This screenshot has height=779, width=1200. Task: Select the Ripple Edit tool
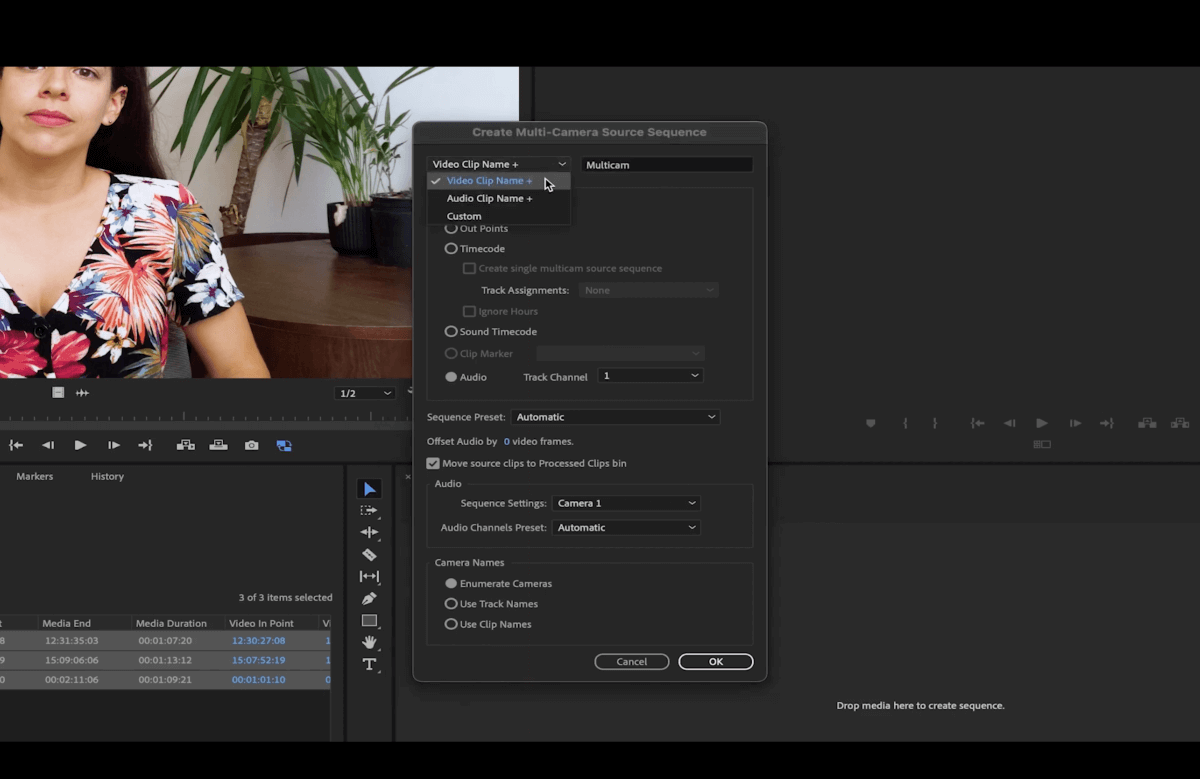tap(369, 533)
